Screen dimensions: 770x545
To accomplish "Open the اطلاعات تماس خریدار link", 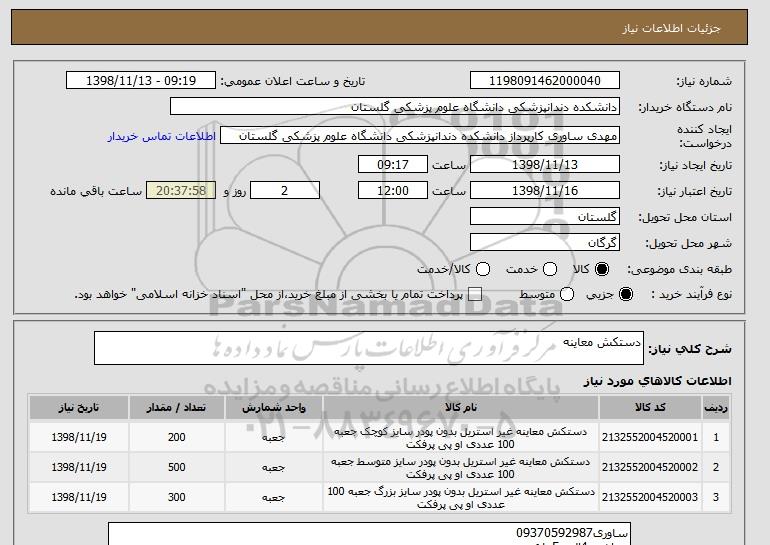I will pos(162,136).
